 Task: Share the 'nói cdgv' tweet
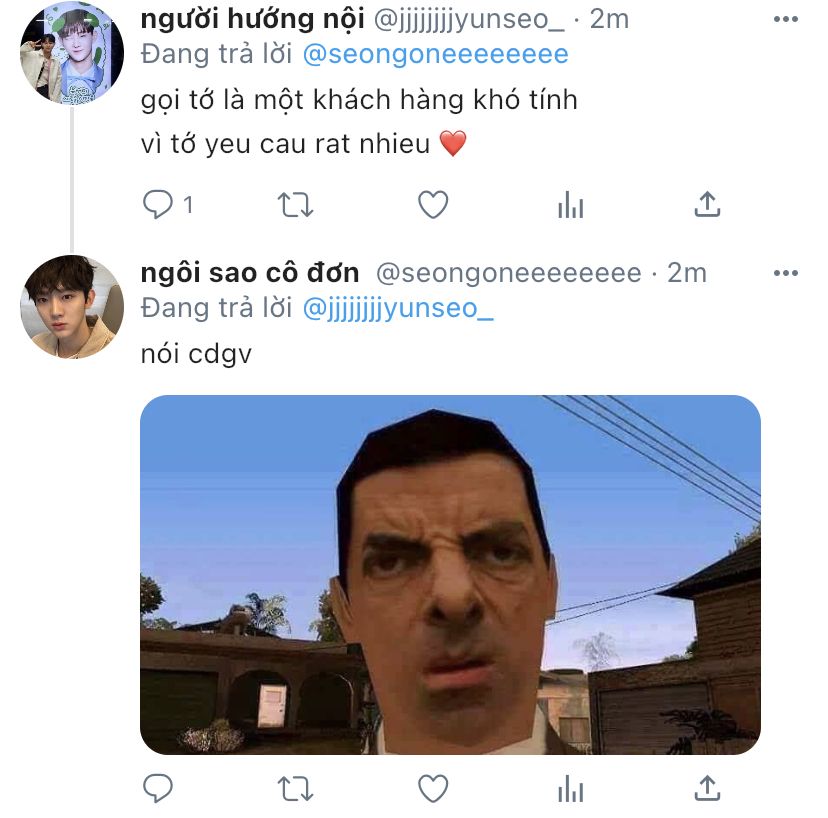point(707,788)
